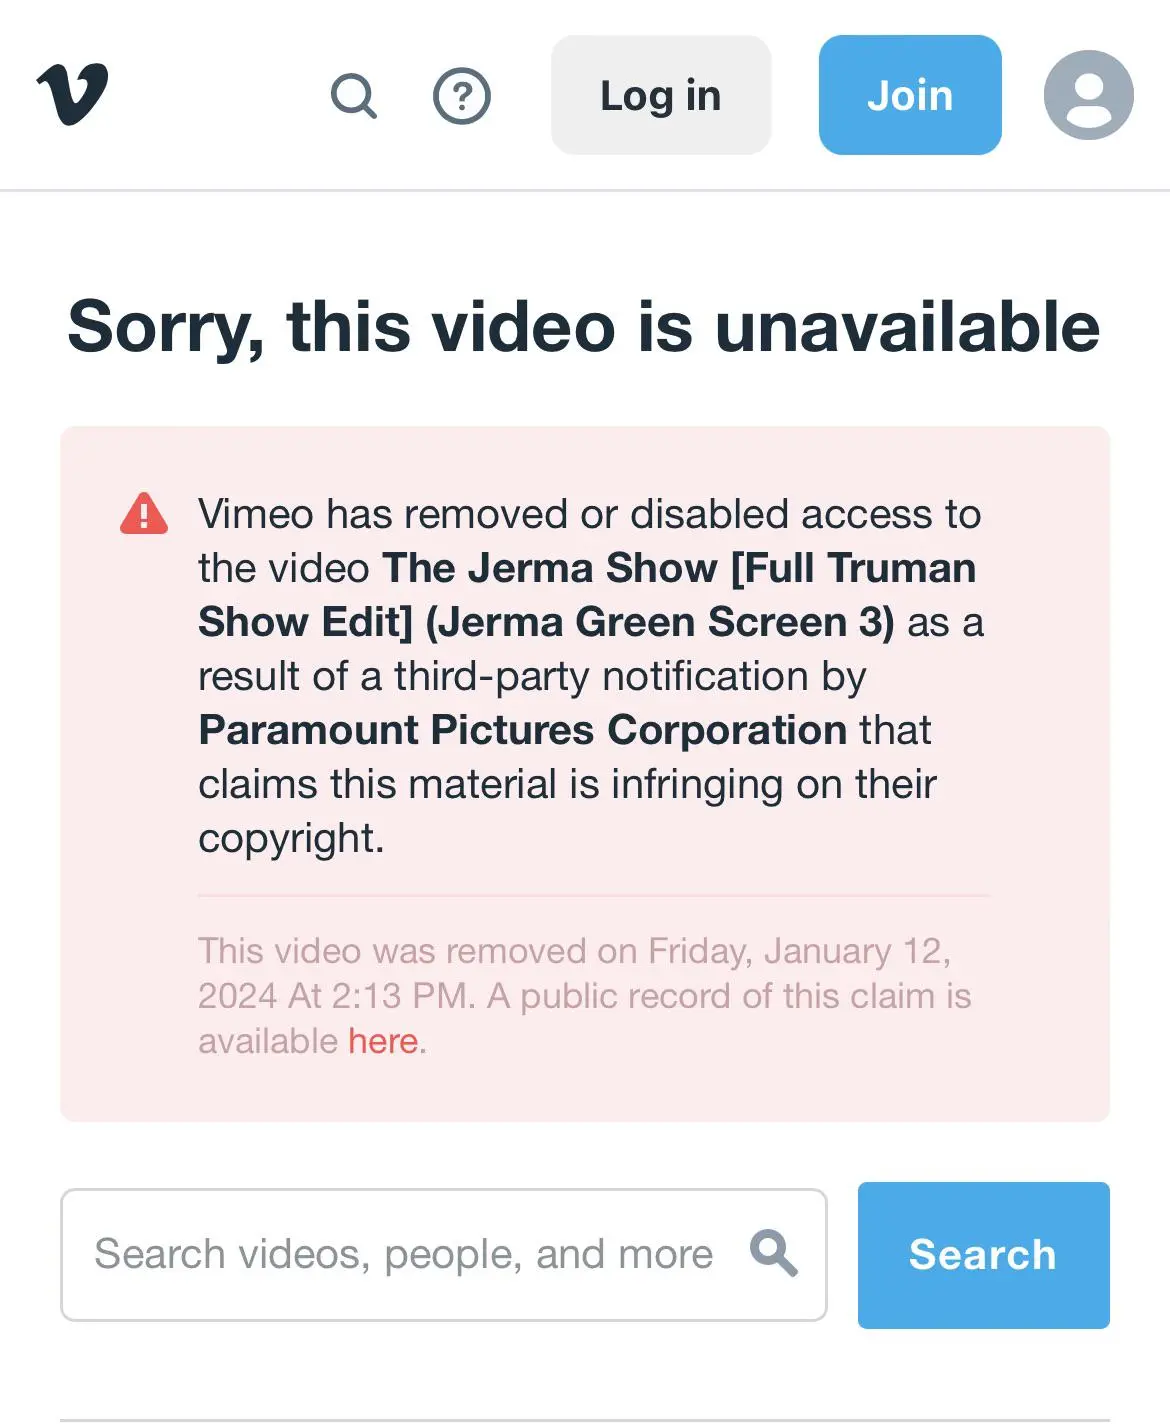Go to Vimeo home via logo

point(72,95)
